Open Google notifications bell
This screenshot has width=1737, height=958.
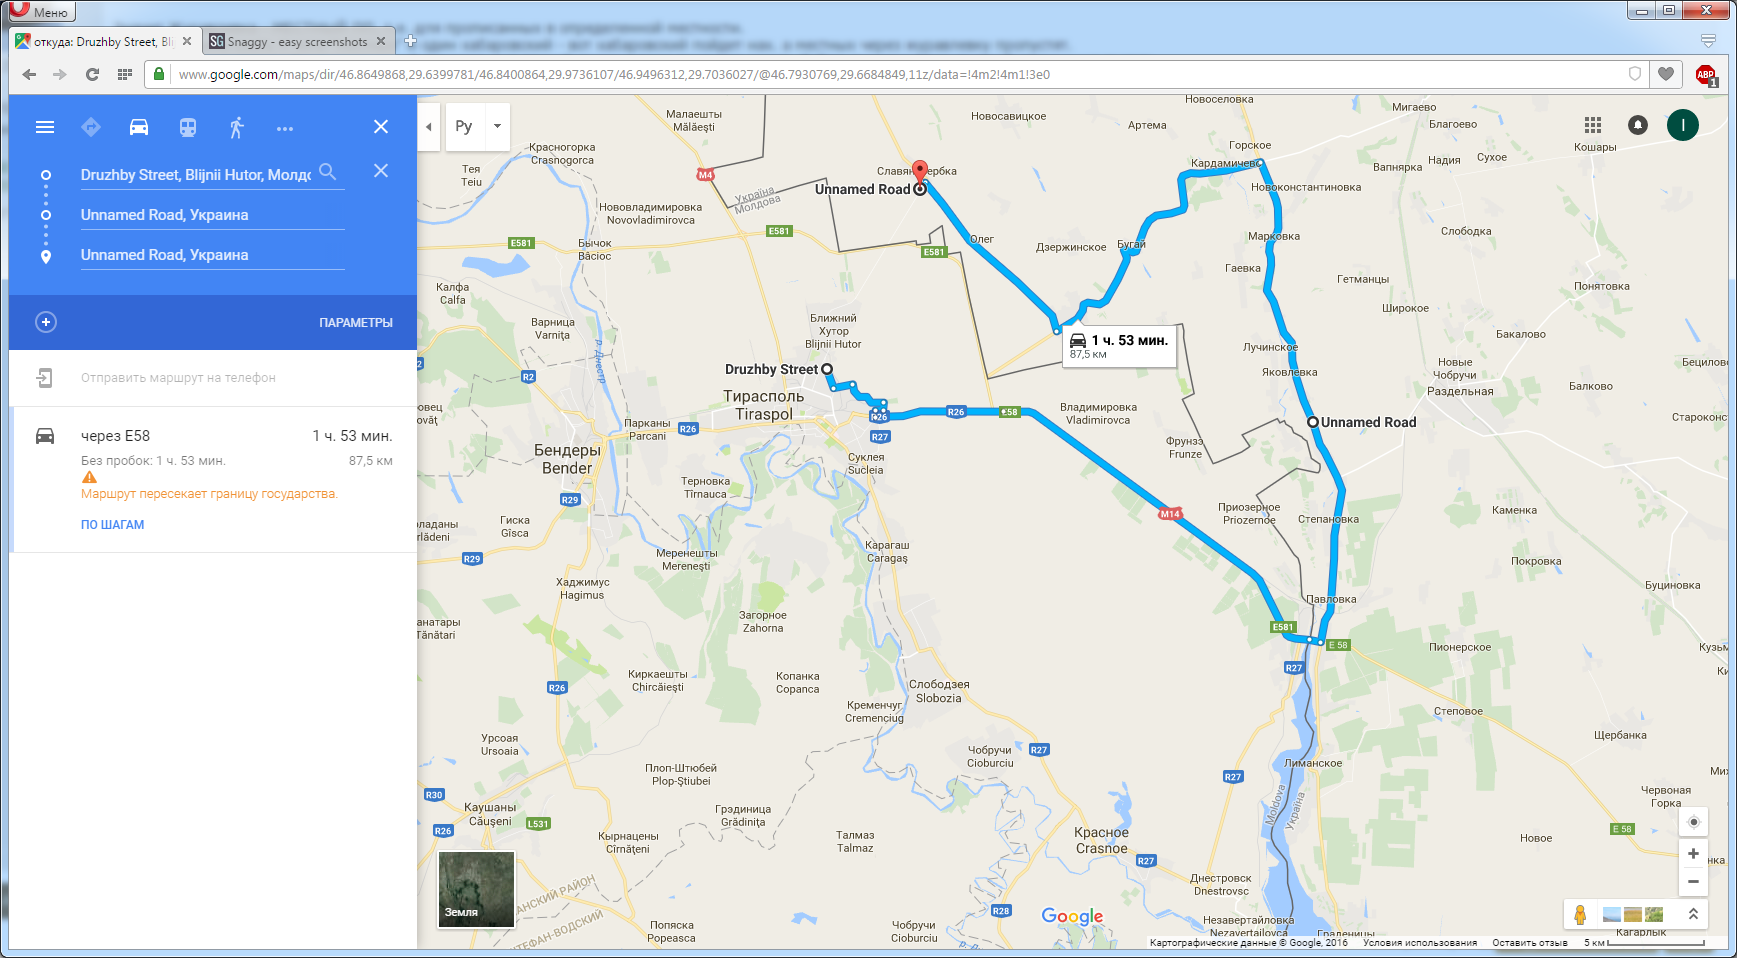(1638, 125)
